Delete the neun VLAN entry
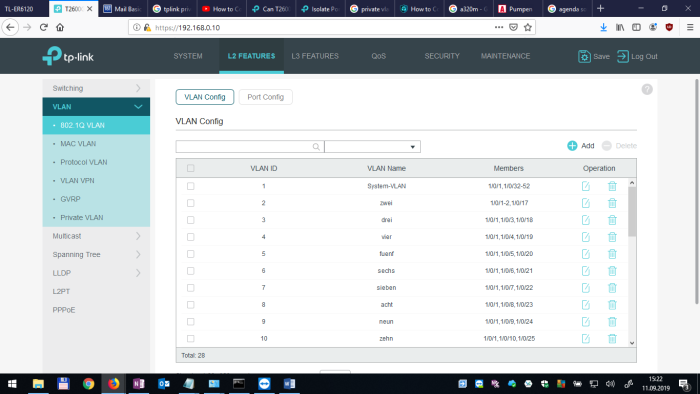Image resolution: width=700 pixels, height=394 pixels. click(x=612, y=322)
